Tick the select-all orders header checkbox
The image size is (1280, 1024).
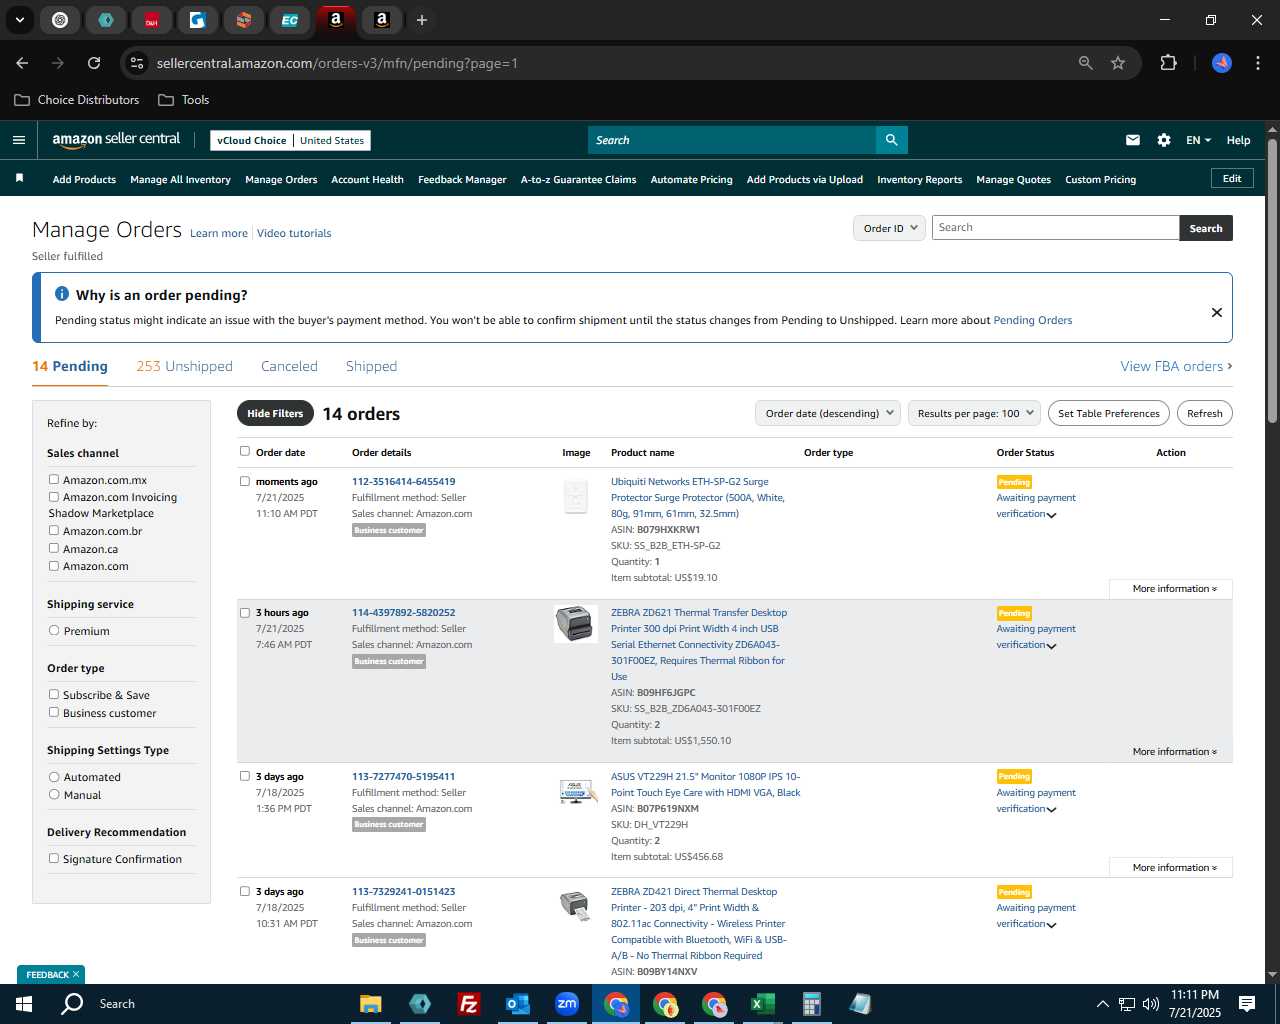point(245,451)
